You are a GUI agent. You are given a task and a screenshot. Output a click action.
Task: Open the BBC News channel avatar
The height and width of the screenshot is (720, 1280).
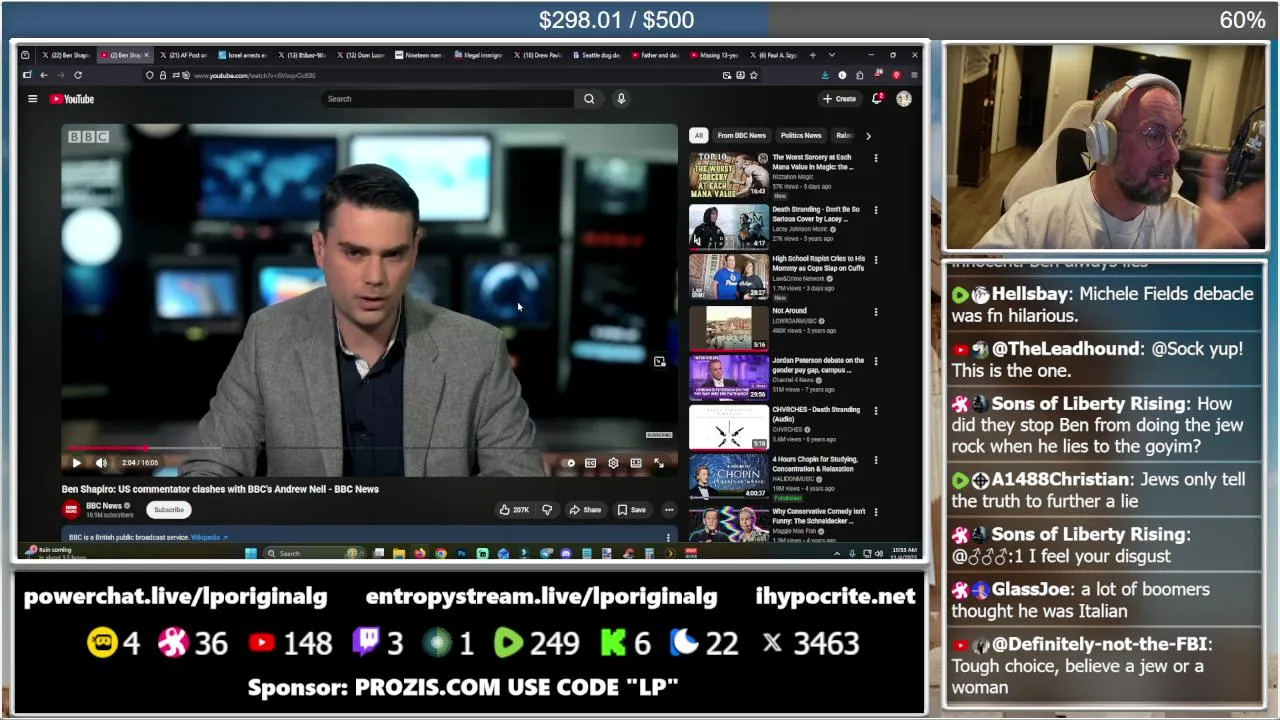71,510
